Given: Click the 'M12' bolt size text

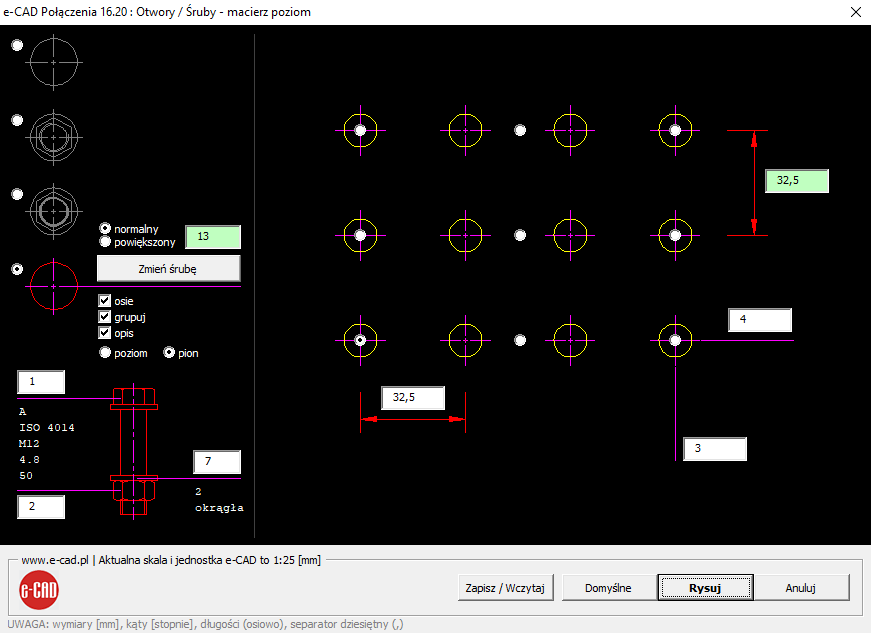Looking at the screenshot, I should click(29, 444).
